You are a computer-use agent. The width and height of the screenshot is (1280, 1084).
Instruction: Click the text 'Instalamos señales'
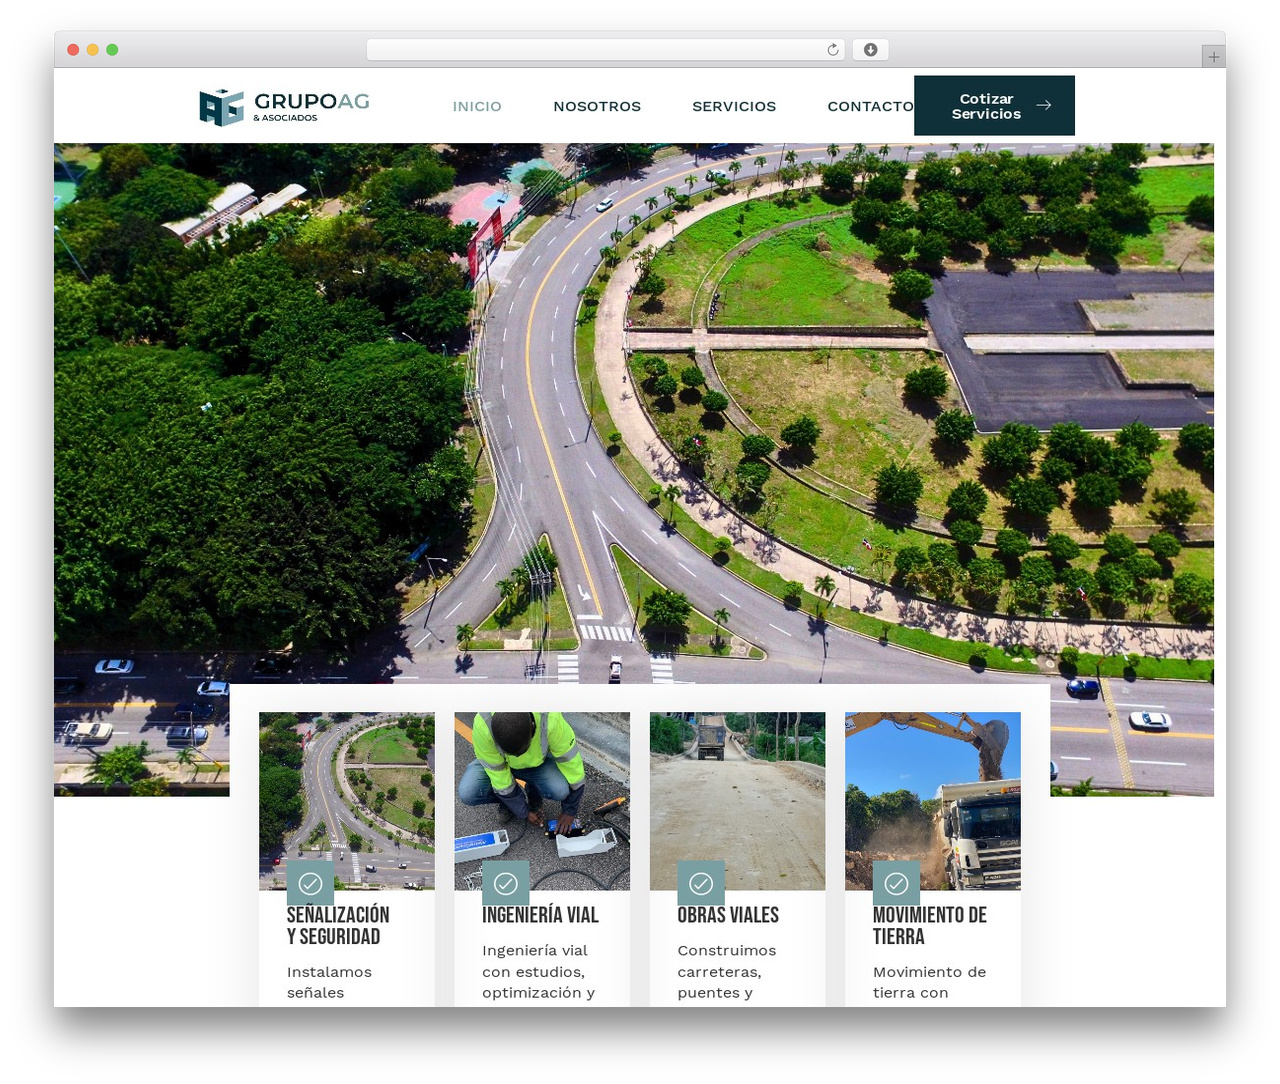tap(329, 982)
